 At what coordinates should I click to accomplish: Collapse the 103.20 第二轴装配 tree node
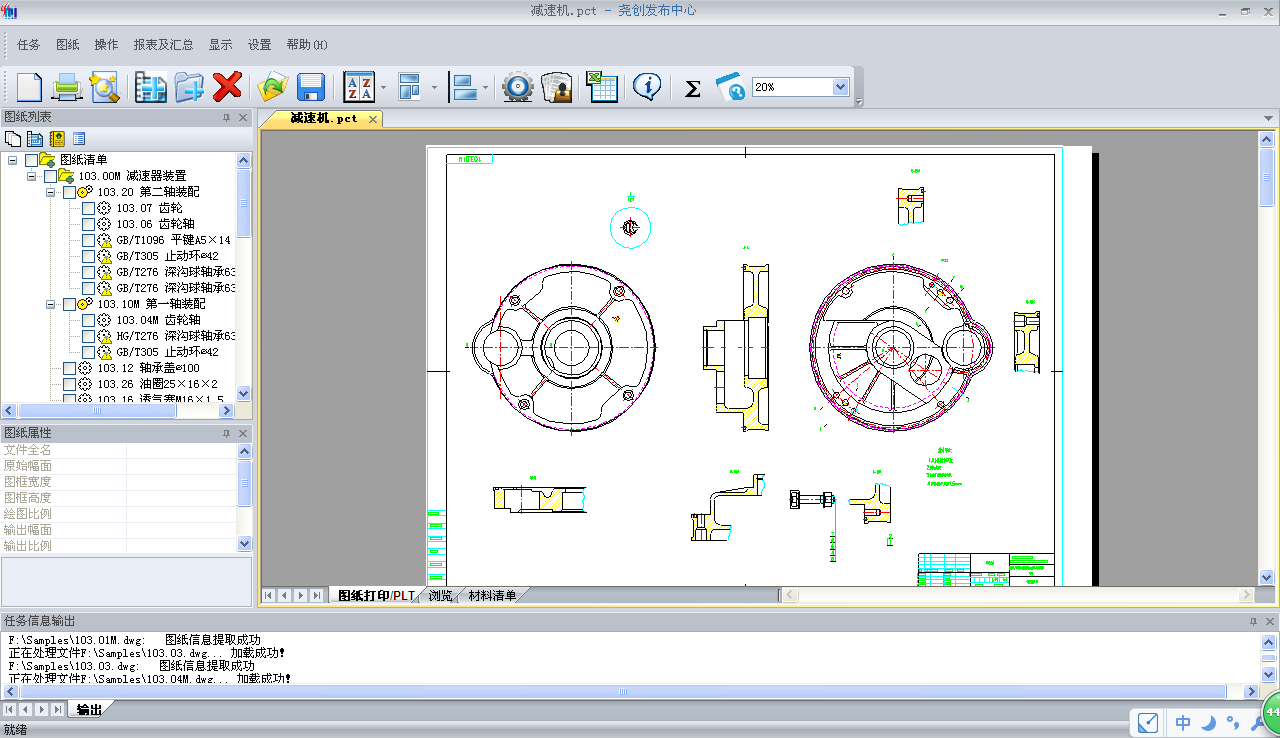(x=51, y=192)
